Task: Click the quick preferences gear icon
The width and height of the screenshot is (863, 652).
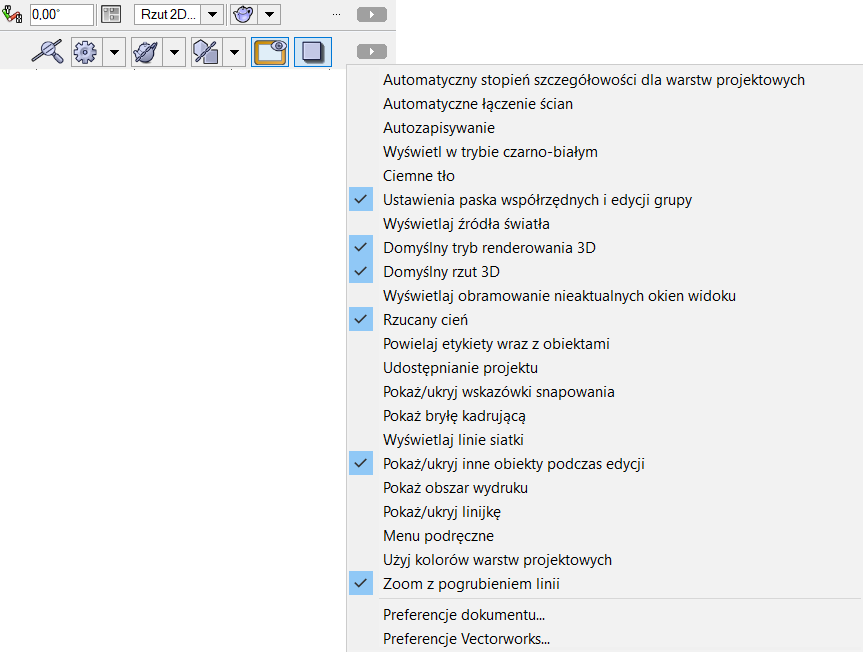Action: pyautogui.click(x=86, y=52)
